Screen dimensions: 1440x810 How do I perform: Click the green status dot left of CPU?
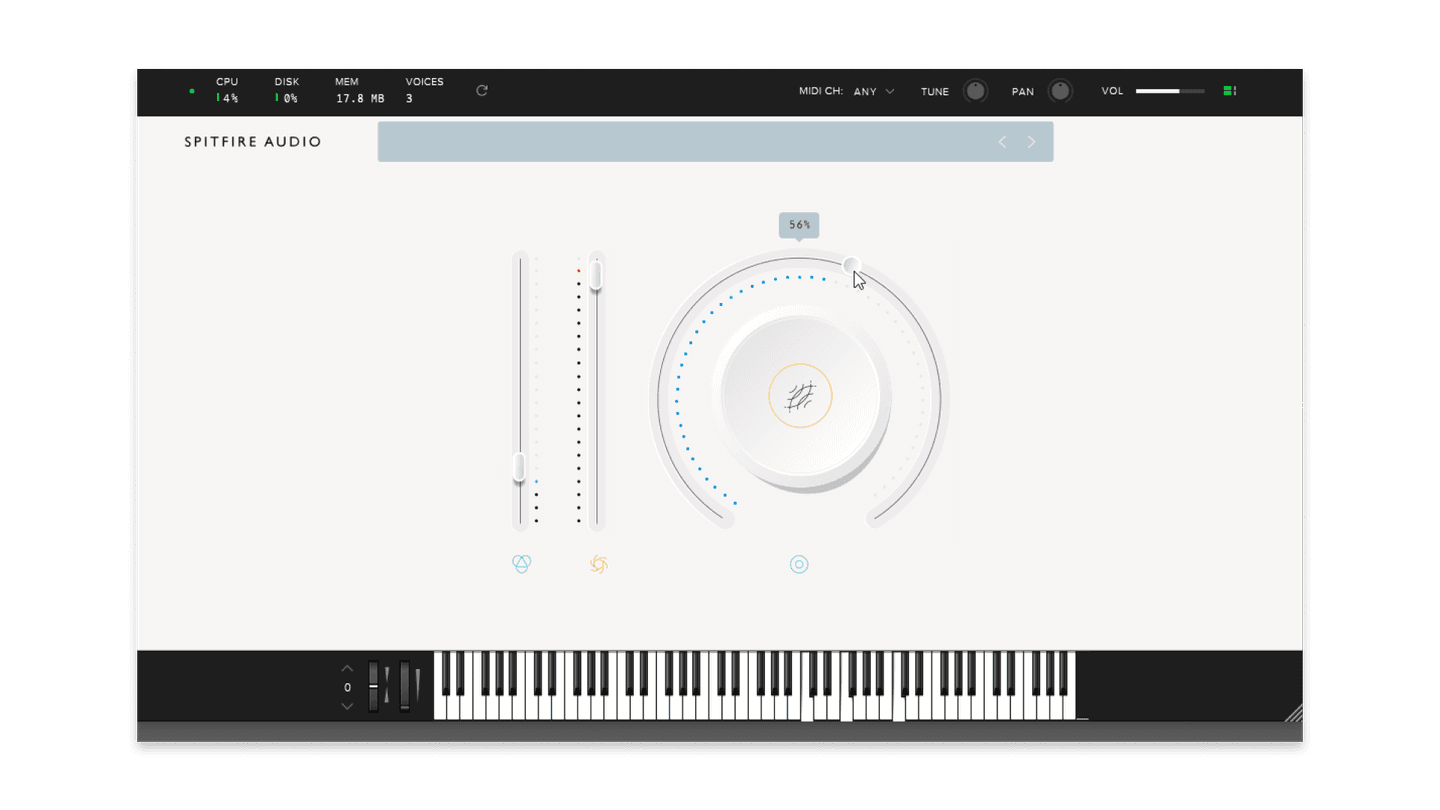tap(192, 91)
